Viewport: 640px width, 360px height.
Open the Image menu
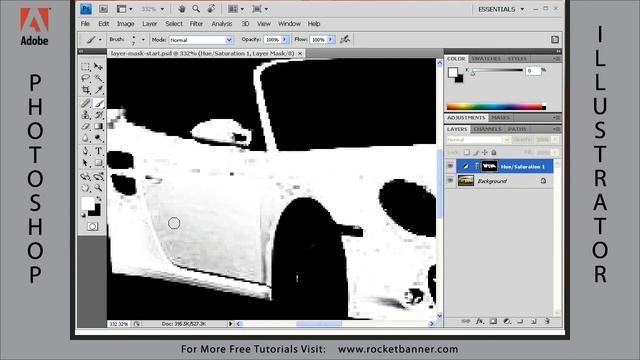coord(125,24)
